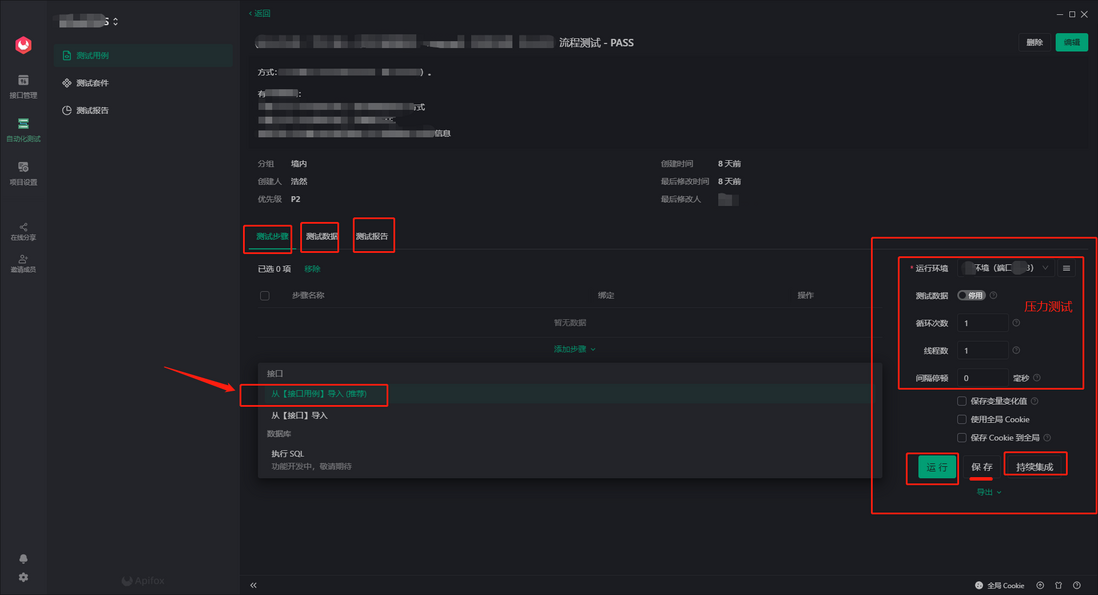Viewport: 1098px width, 595px height.
Task: Click the 邀请成员 icon
Action: pos(23,263)
